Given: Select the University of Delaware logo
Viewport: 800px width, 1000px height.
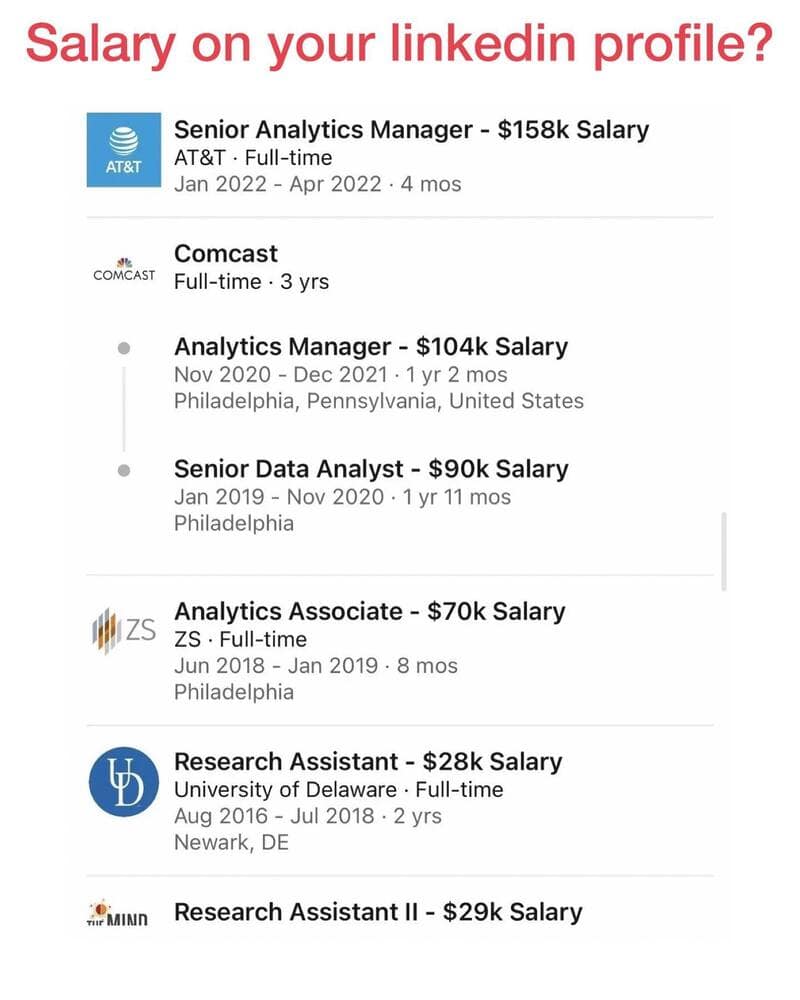Looking at the screenshot, I should pyautogui.click(x=124, y=782).
